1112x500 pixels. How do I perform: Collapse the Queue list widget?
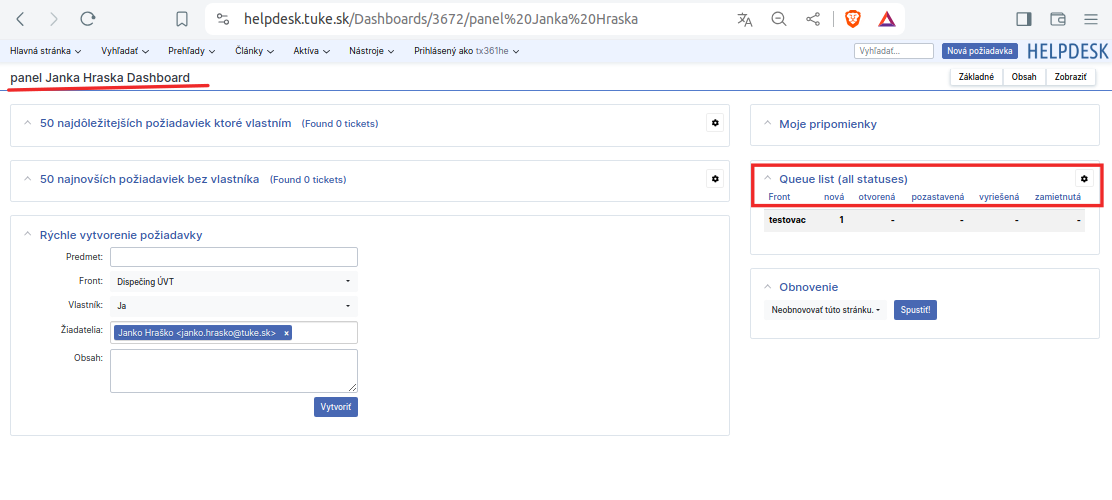[x=767, y=179]
